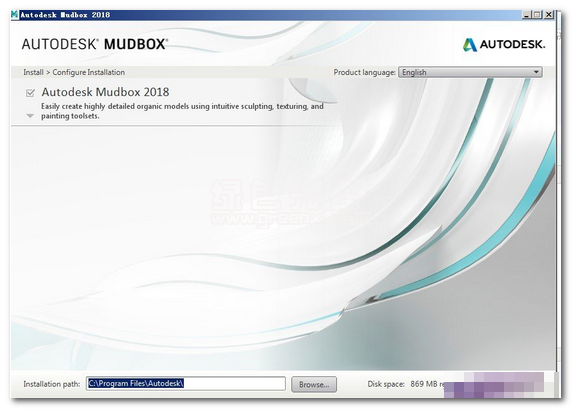Viewport: 572px width, 409px height.
Task: Select the Autodesk Mudbox 2018 product heading
Action: [105, 92]
